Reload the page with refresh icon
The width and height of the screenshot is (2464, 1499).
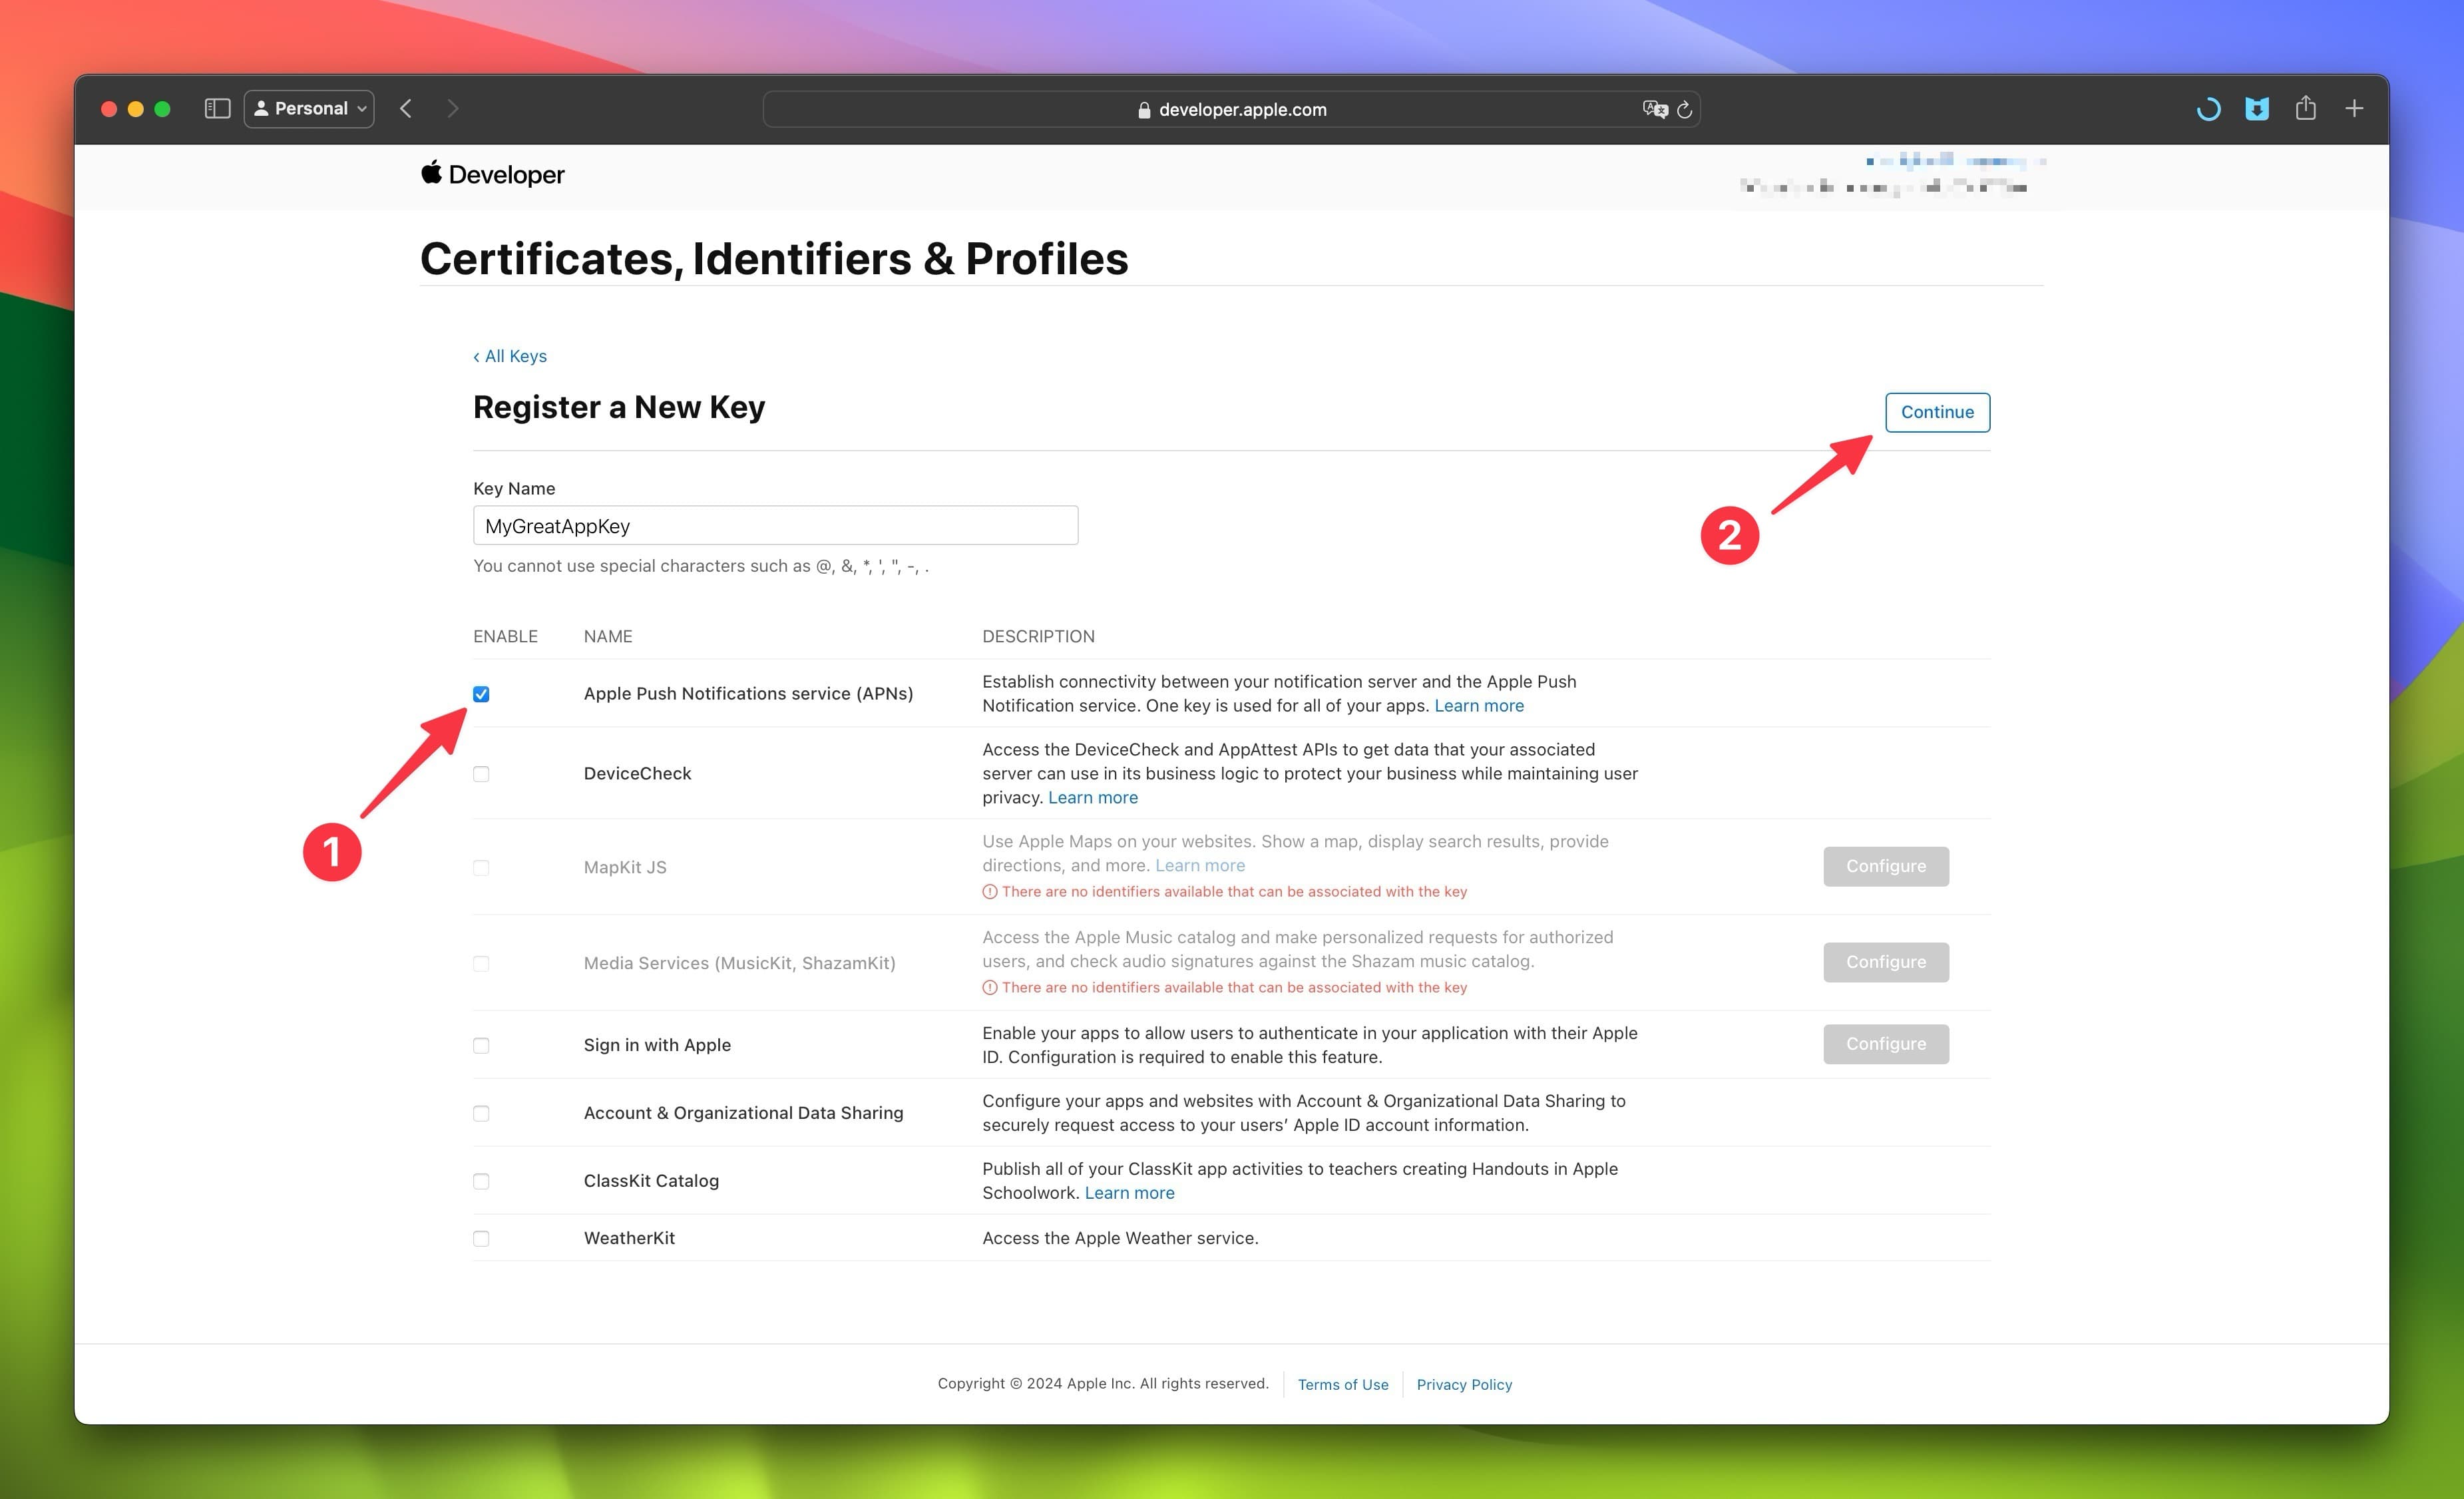[1685, 109]
